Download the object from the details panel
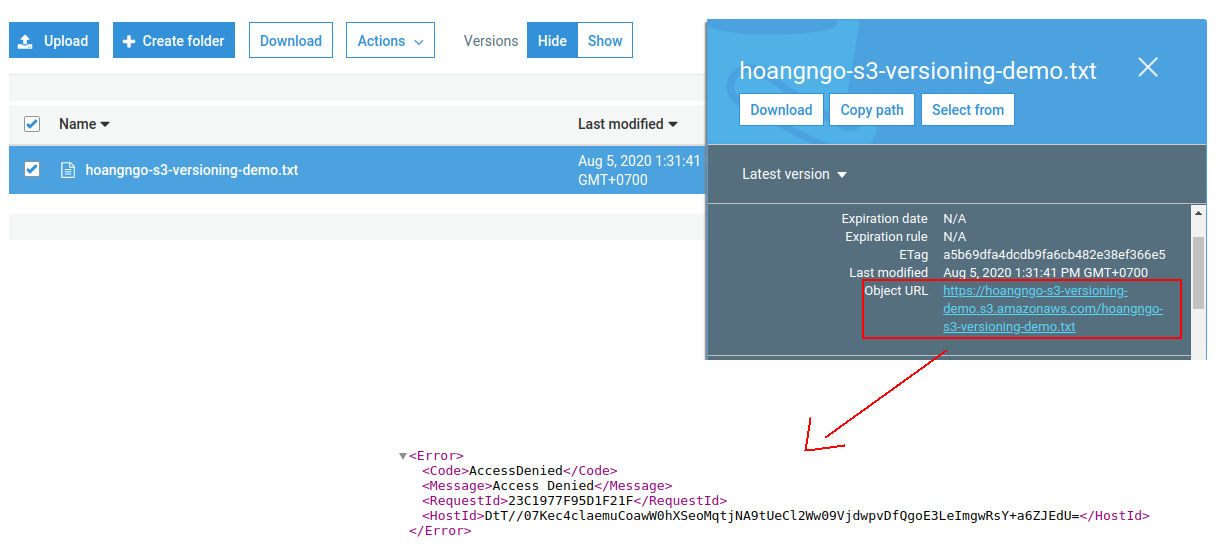This screenshot has width=1217, height=560. tap(781, 110)
